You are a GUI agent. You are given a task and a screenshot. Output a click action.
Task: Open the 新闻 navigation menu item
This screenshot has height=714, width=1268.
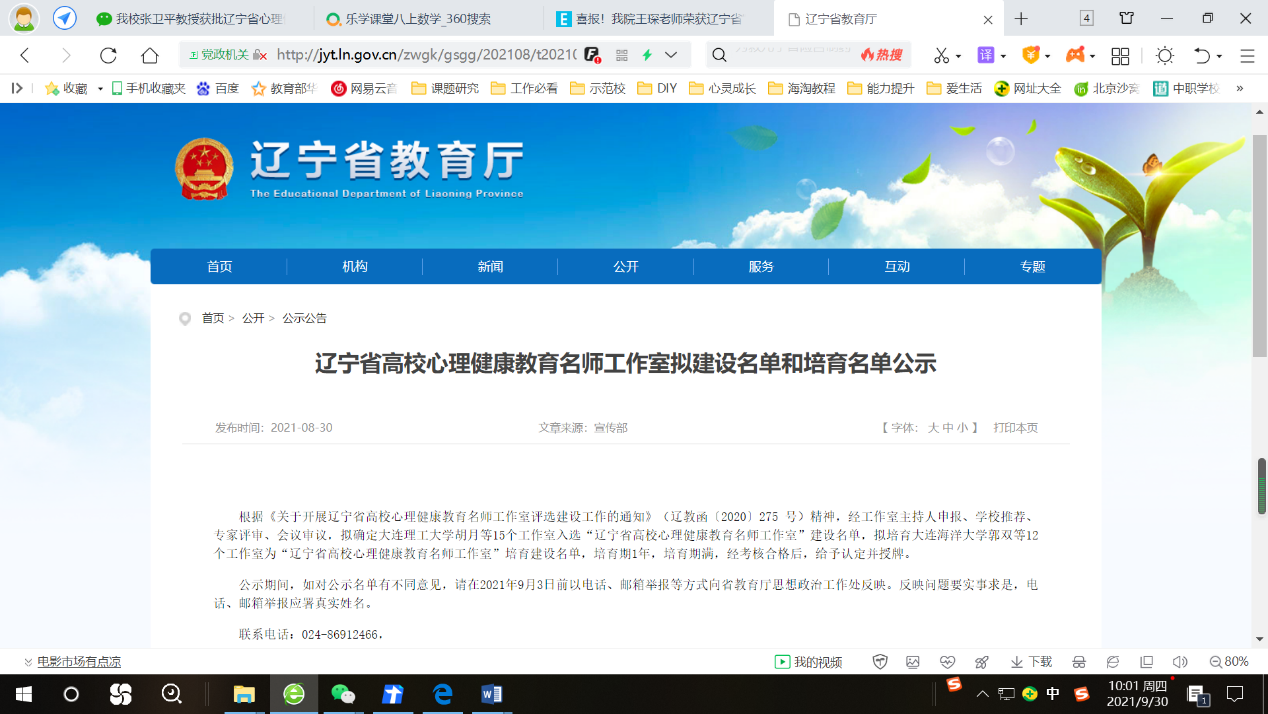pos(490,267)
